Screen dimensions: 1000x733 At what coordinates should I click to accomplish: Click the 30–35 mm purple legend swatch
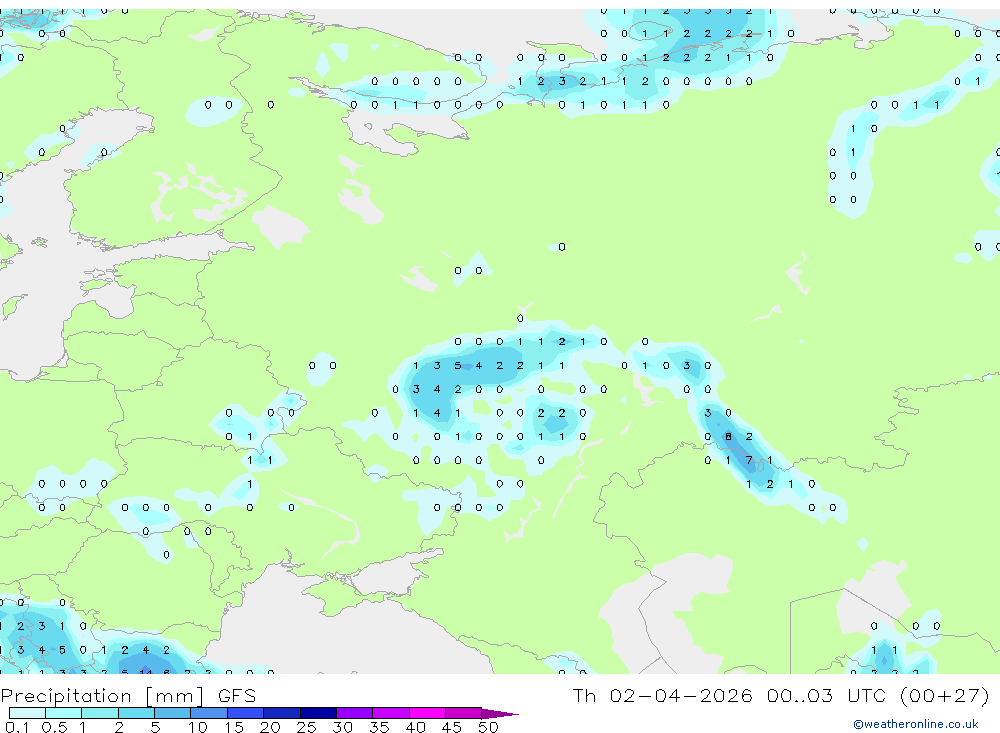coord(355,713)
